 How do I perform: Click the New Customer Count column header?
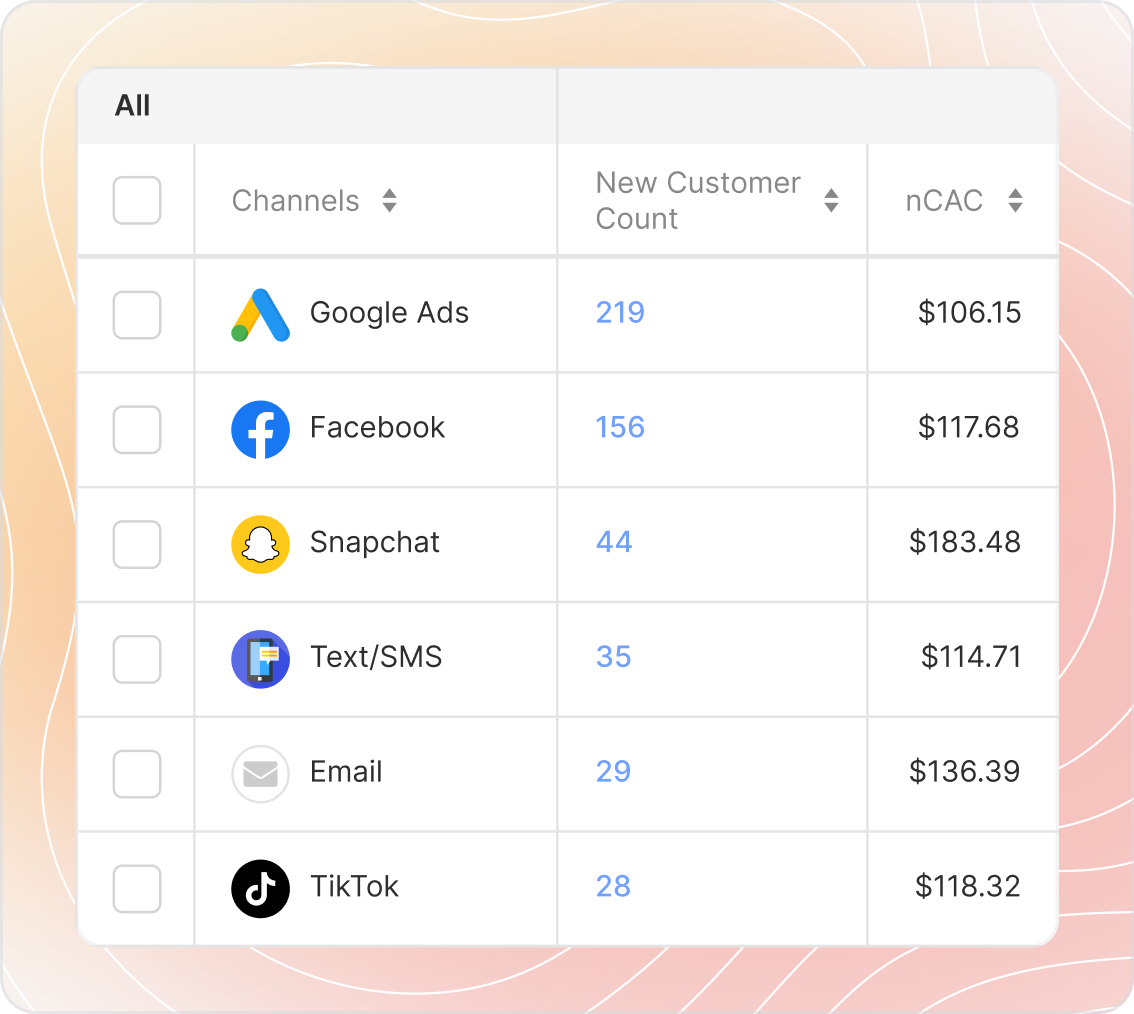point(698,201)
